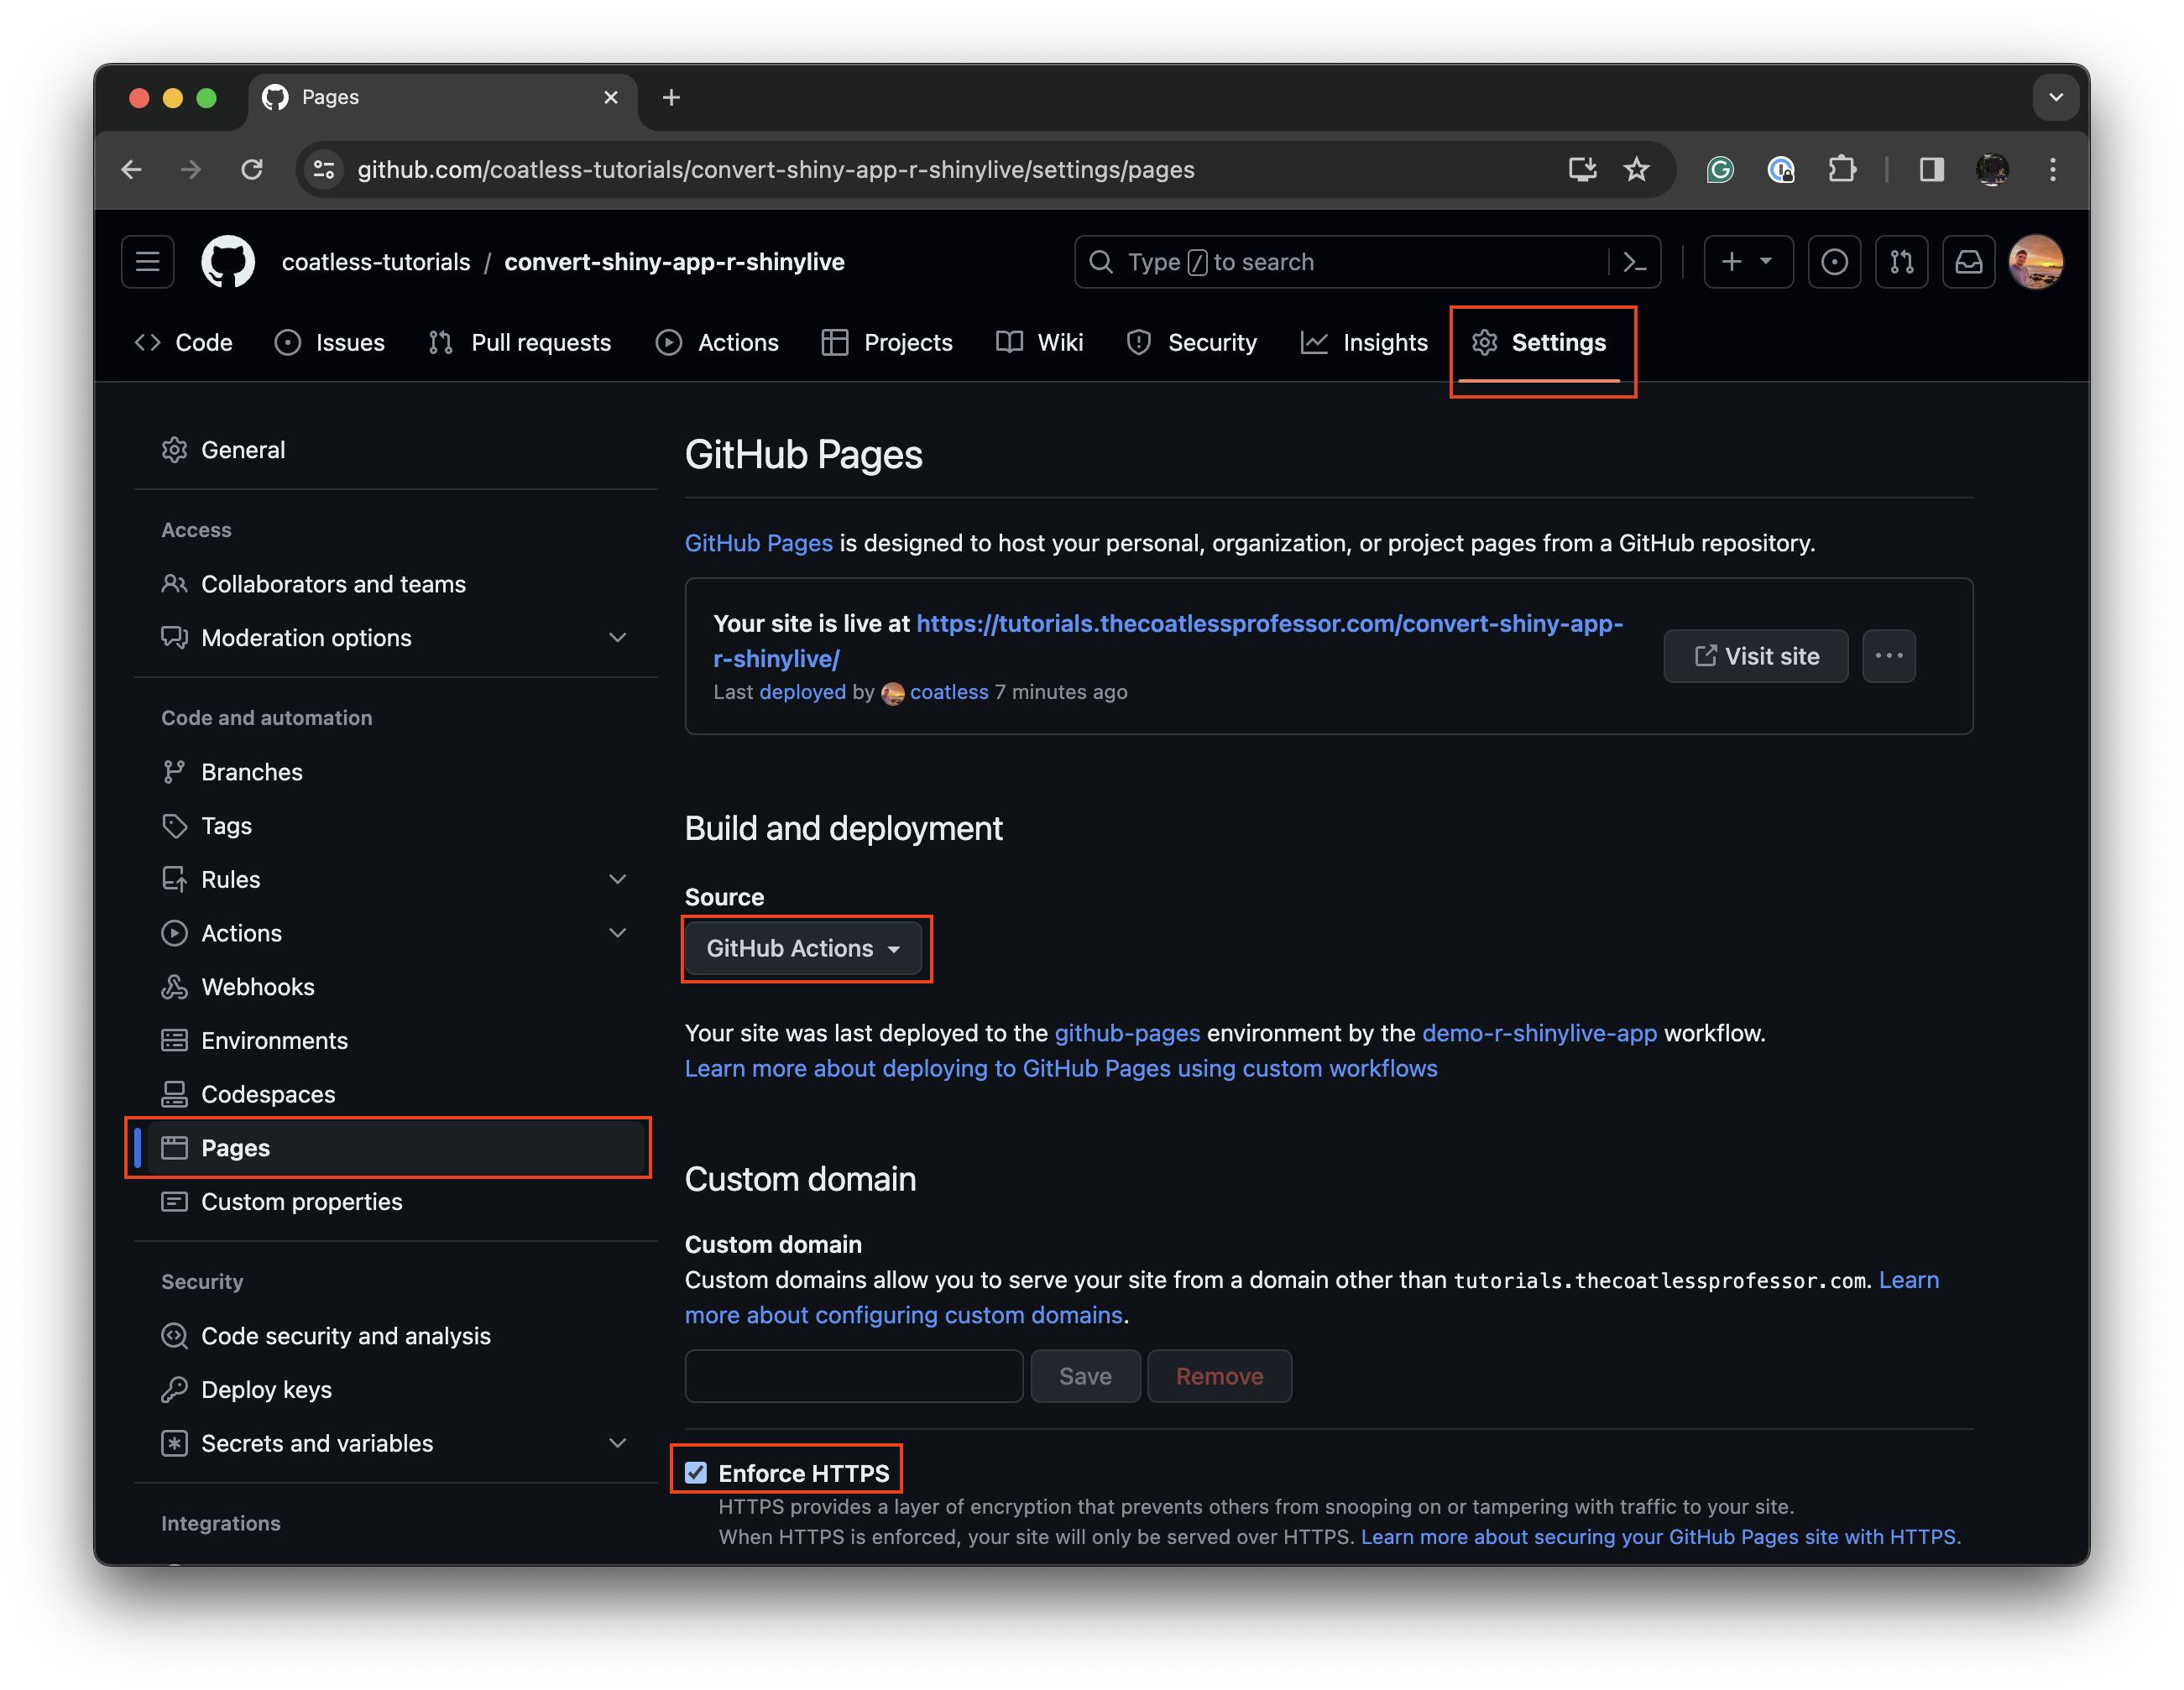Open the notifications inbox icon

[x=1968, y=262]
